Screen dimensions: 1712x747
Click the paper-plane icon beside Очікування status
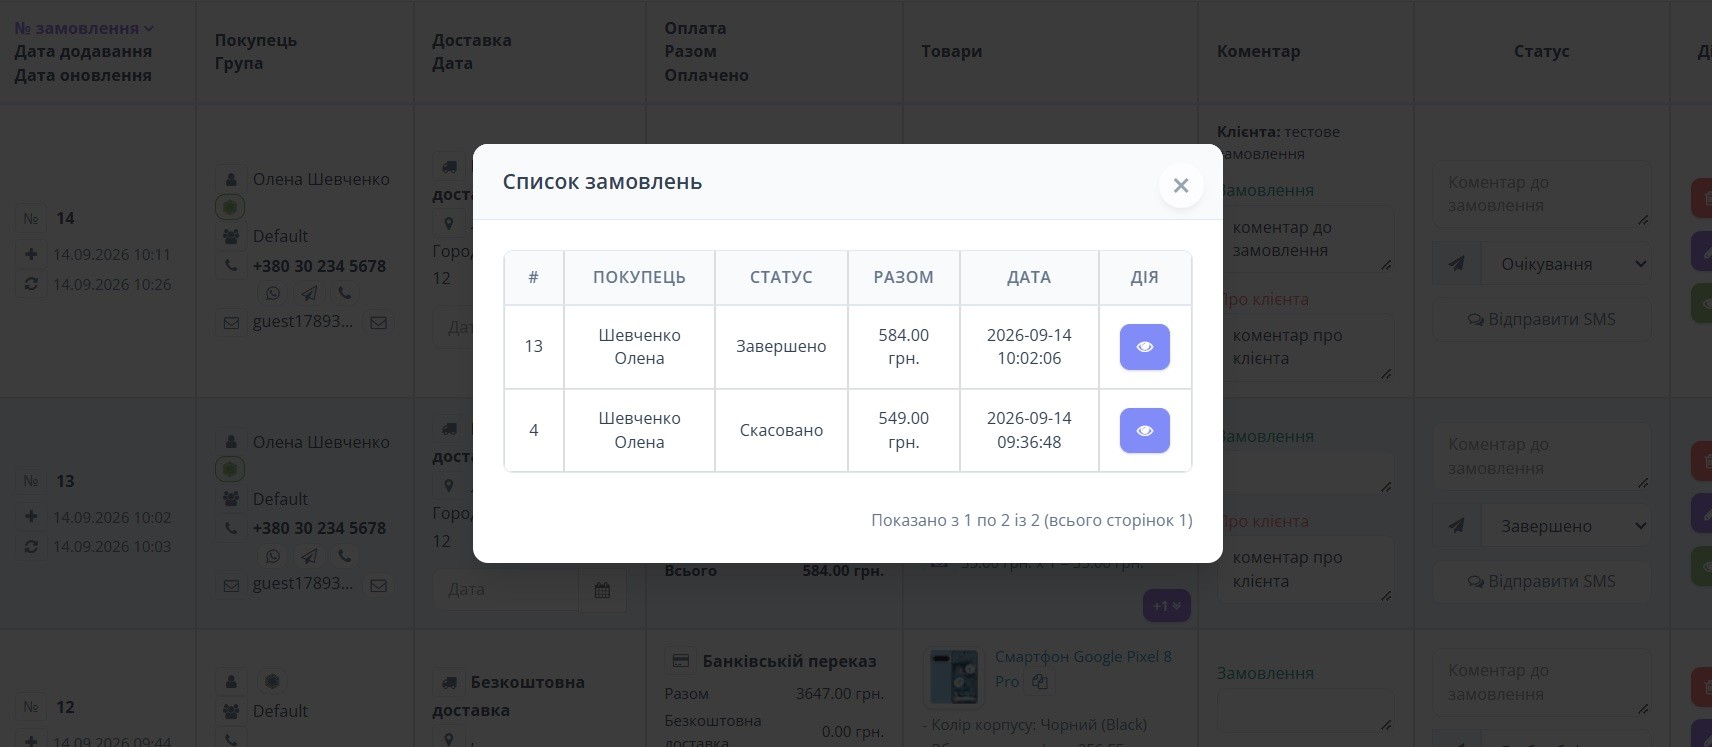click(1457, 264)
